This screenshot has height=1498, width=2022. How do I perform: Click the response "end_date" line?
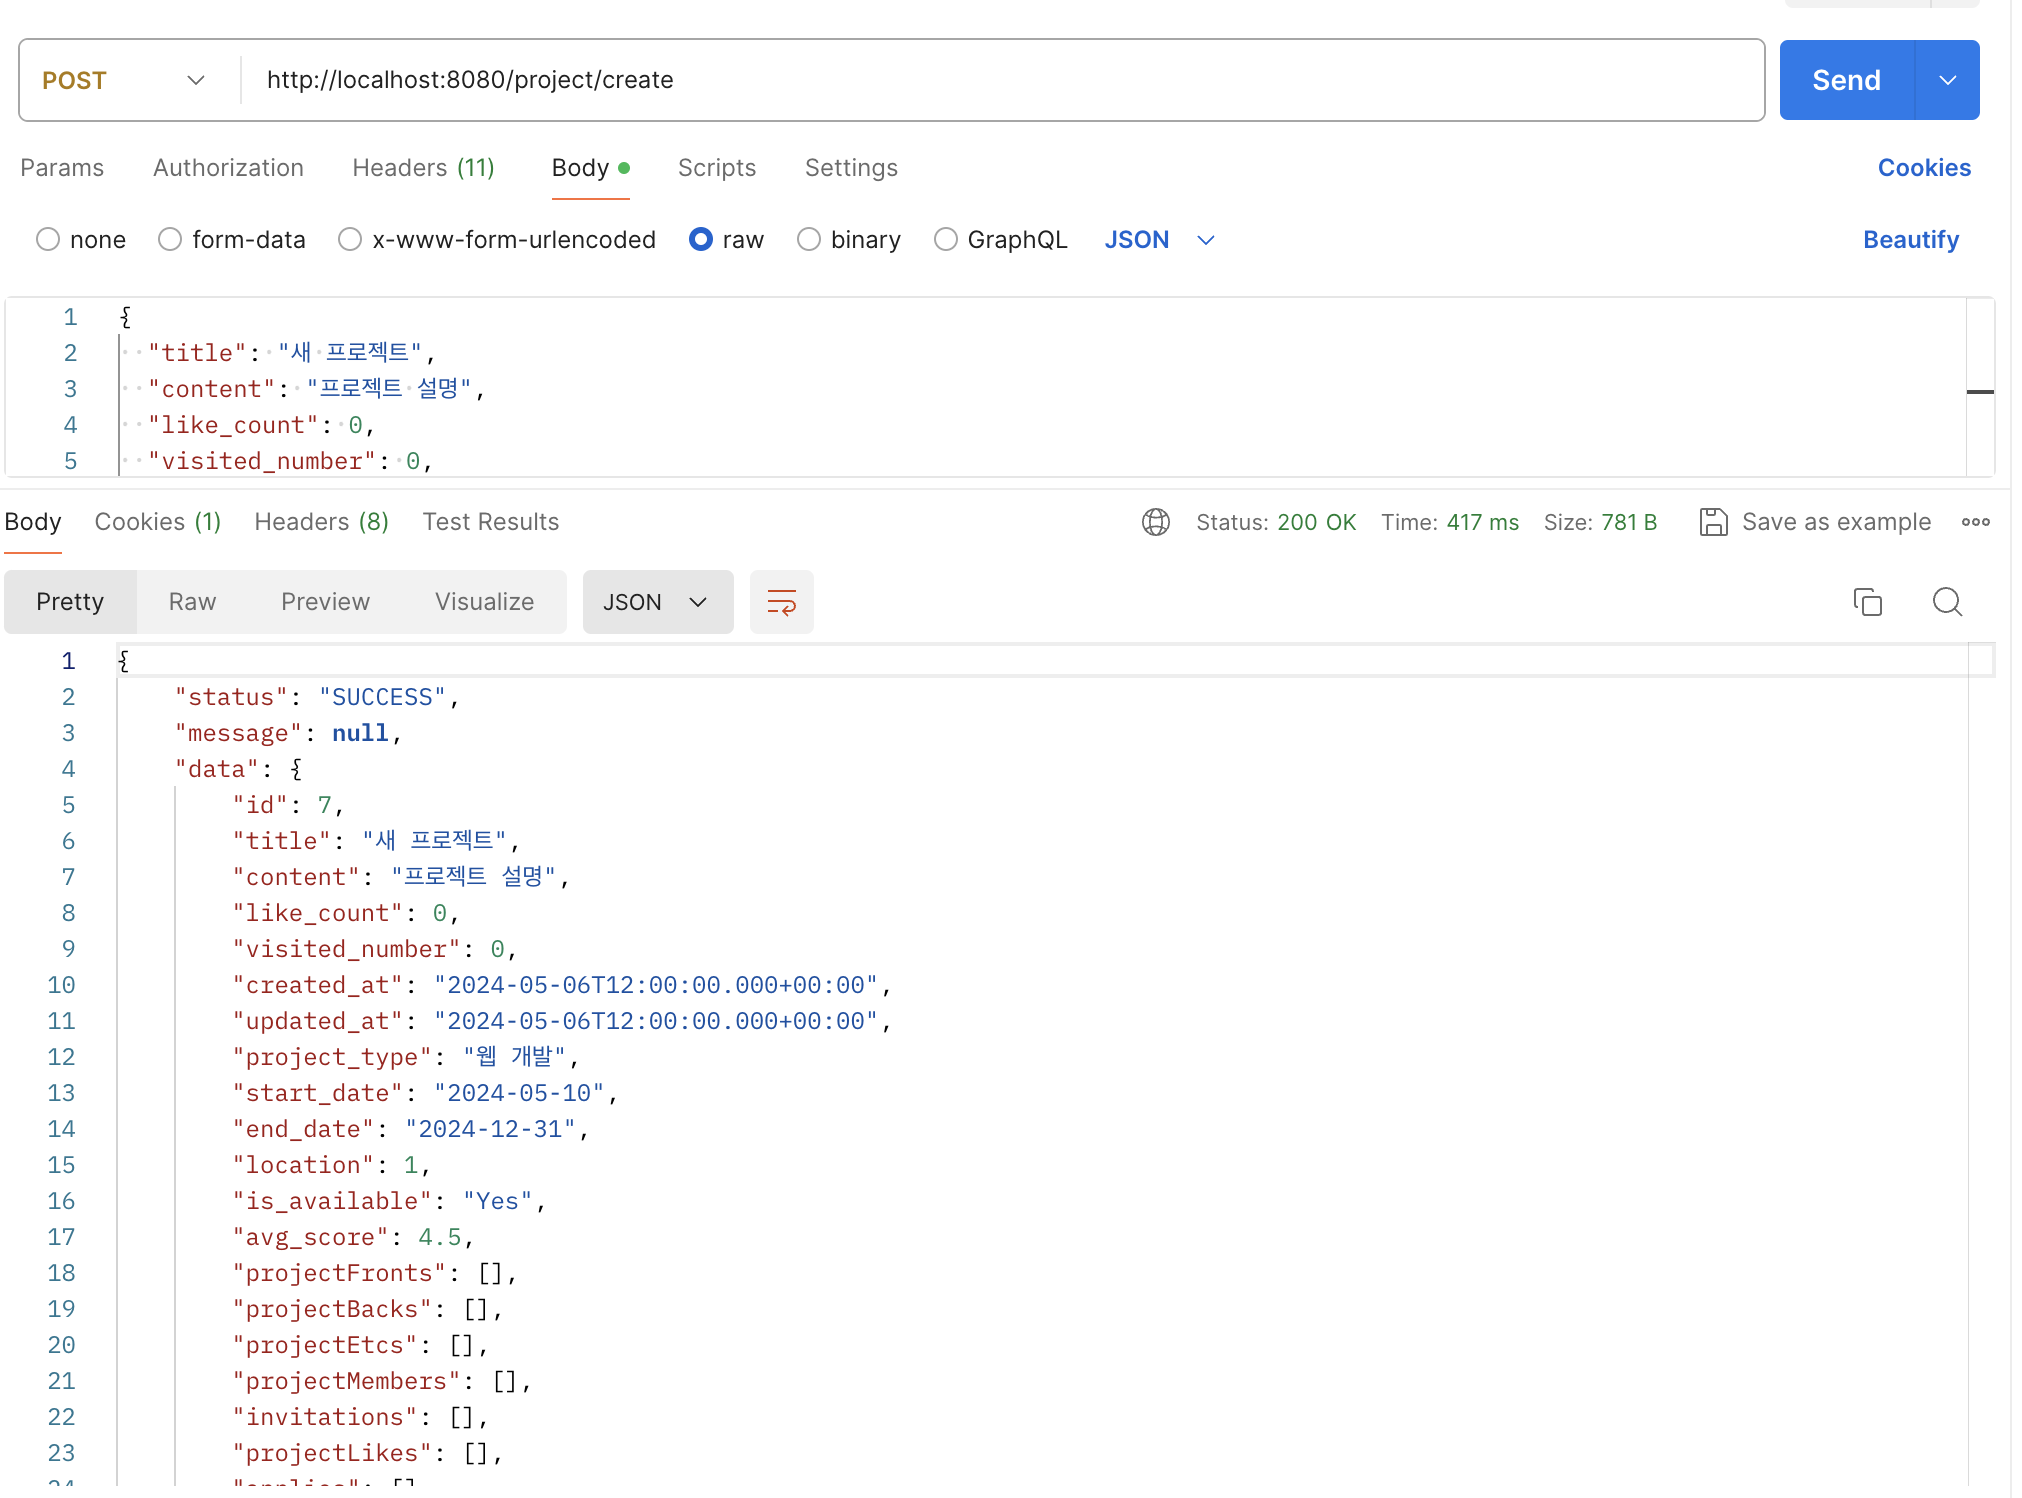click(411, 1129)
